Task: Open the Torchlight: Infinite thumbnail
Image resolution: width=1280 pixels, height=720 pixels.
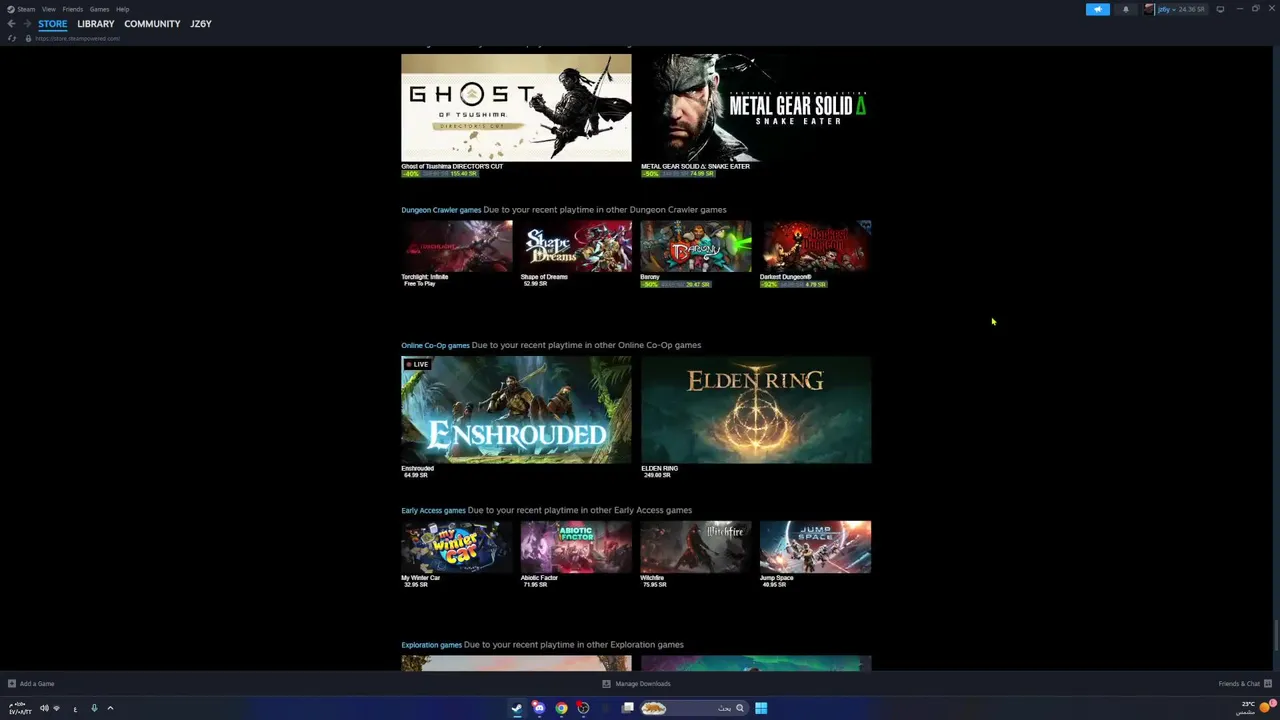Action: click(457, 246)
